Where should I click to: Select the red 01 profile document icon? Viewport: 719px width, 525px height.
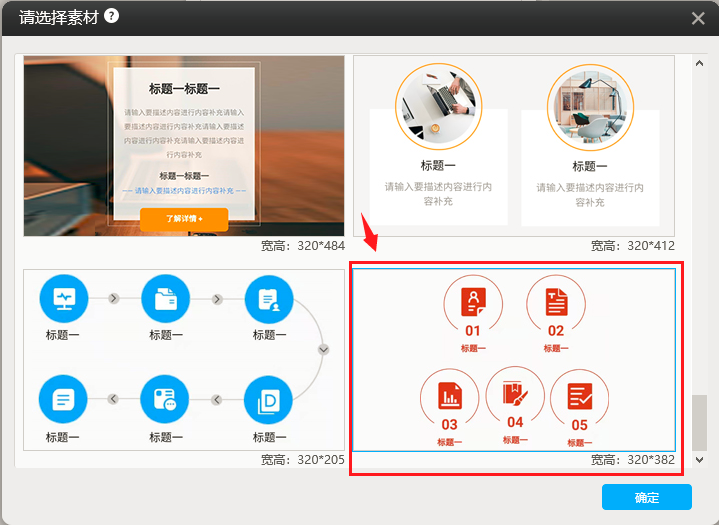coord(473,301)
